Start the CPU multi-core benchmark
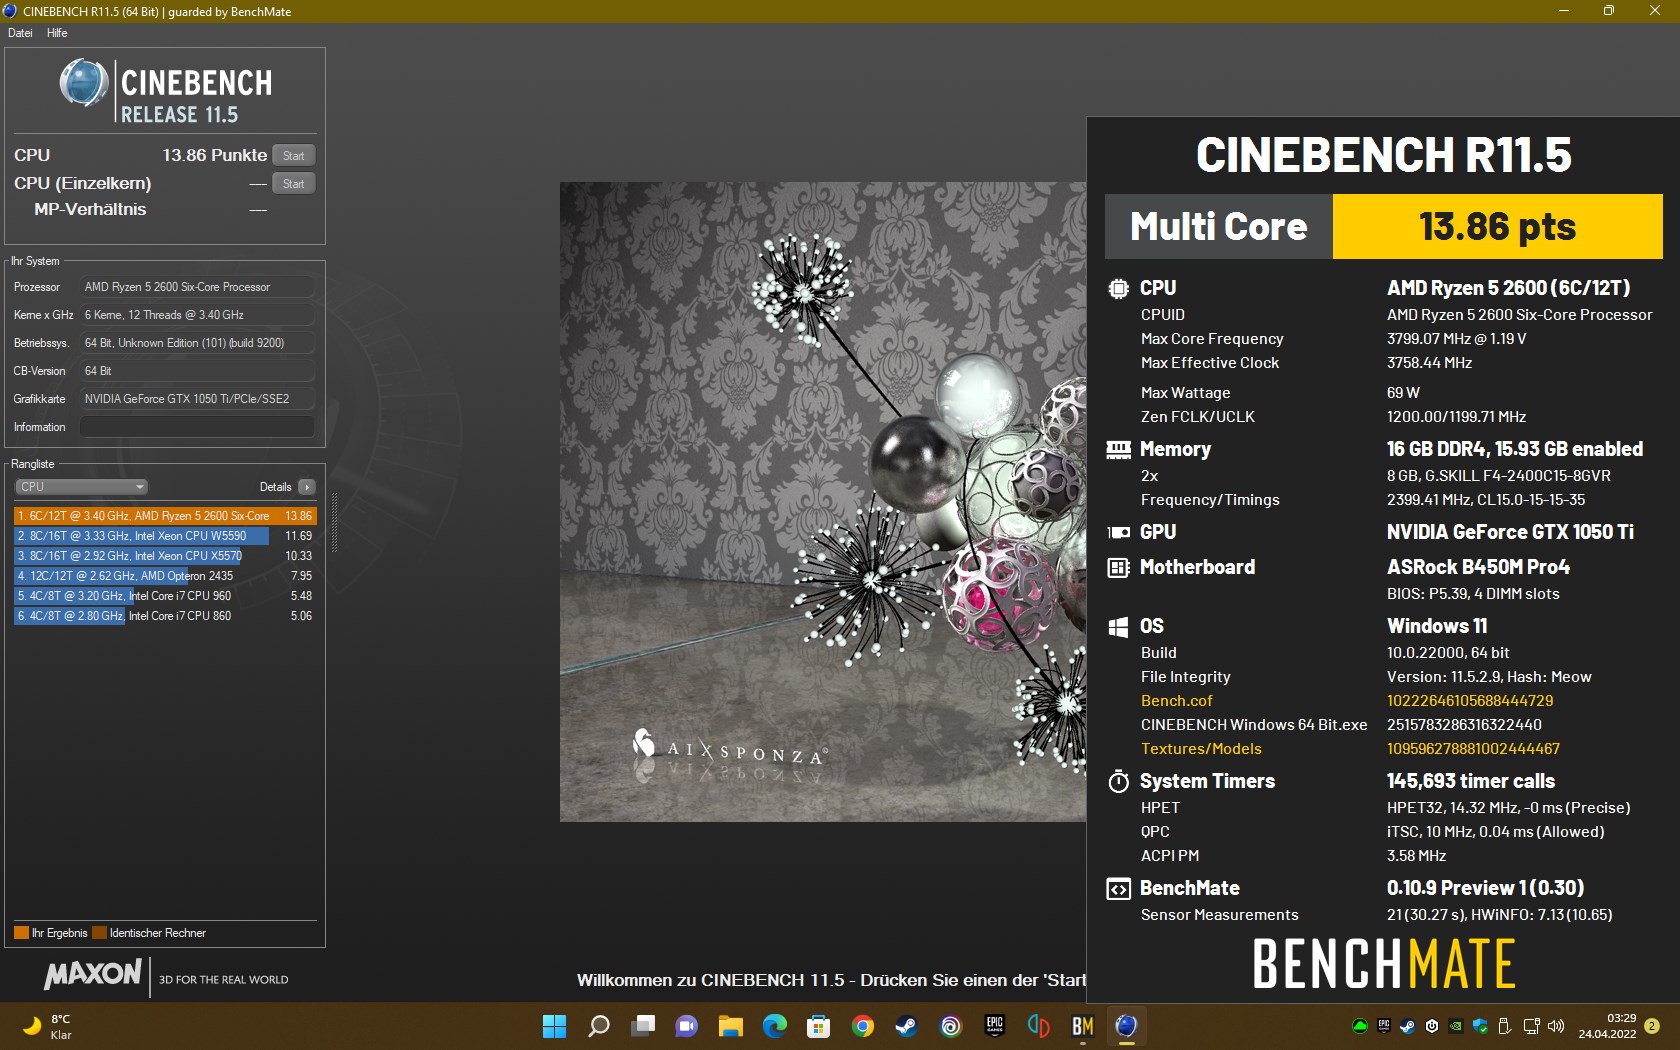Viewport: 1680px width, 1050px height. click(293, 155)
